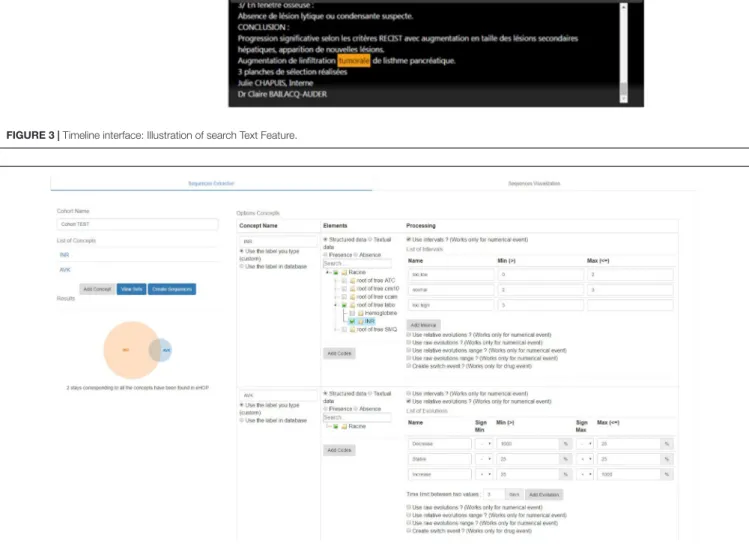Click the empty Max field of too high interval
Image resolution: width=749 pixels, height=544 pixels.
(630, 305)
